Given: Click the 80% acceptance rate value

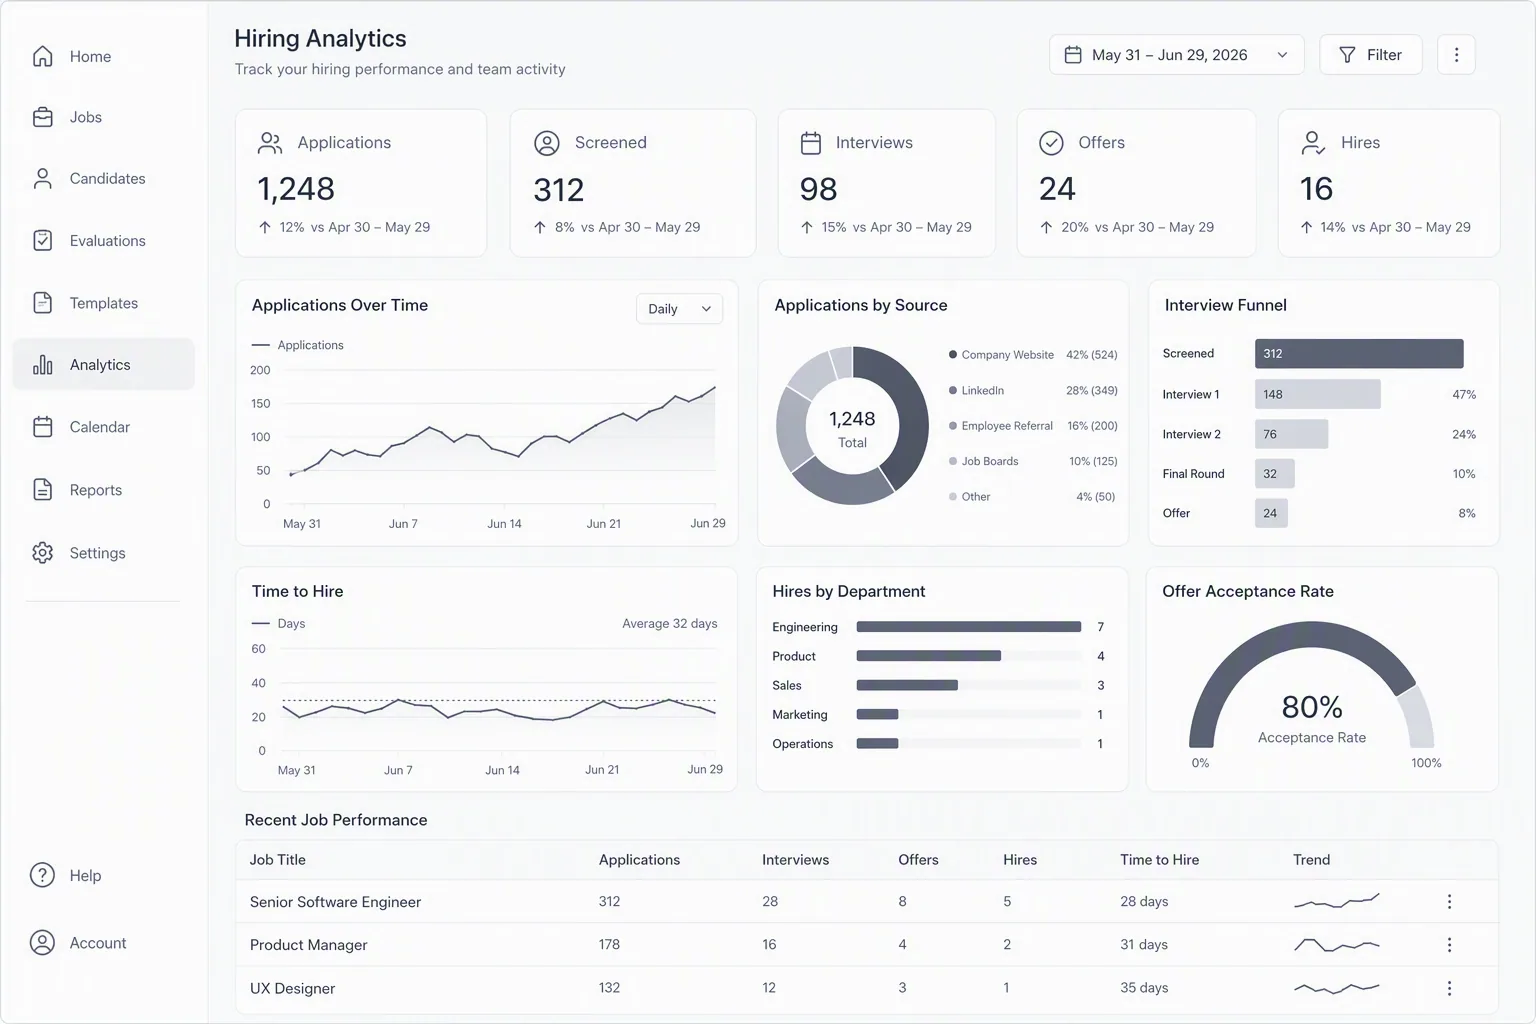Looking at the screenshot, I should coord(1312,707).
